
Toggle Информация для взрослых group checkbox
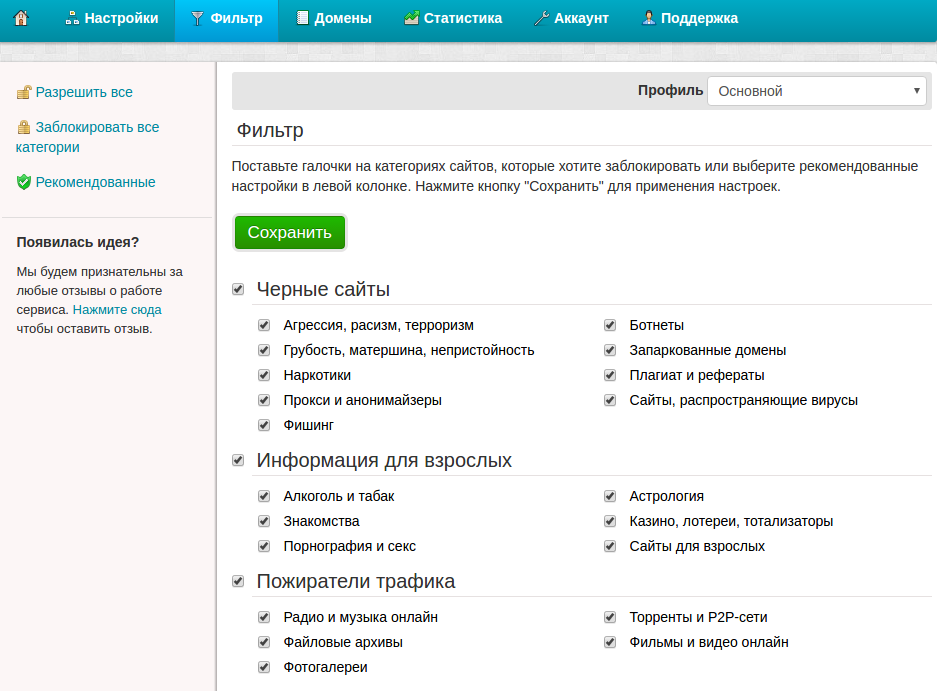click(238, 460)
